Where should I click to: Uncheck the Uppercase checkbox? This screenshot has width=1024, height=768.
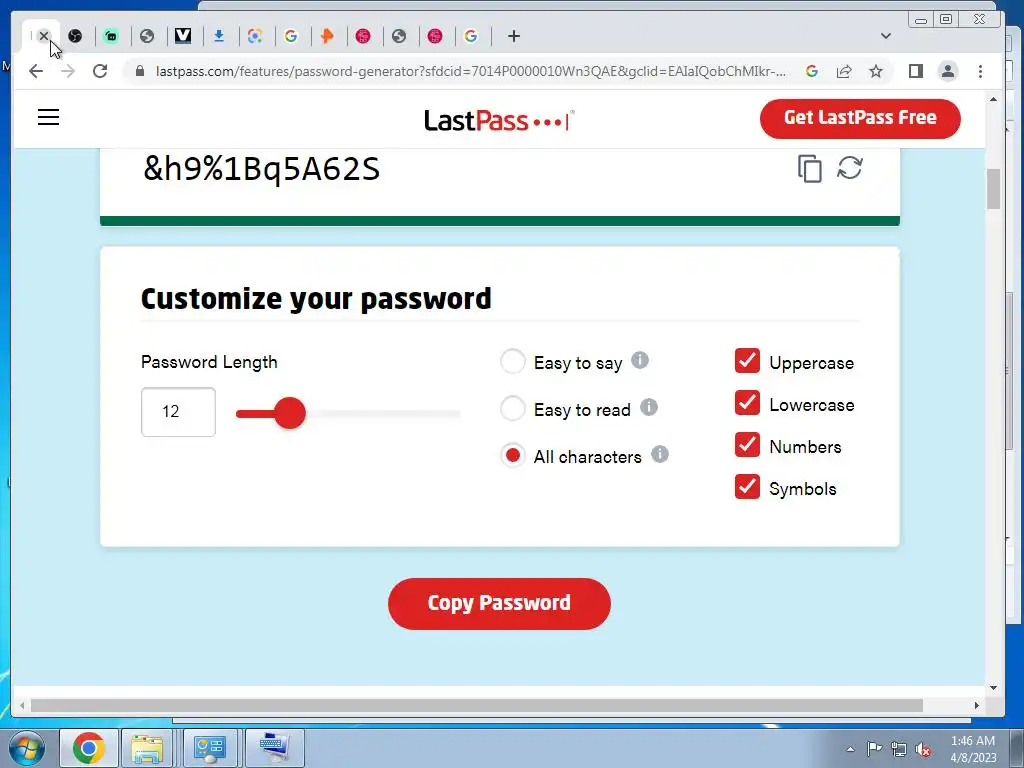tap(747, 360)
